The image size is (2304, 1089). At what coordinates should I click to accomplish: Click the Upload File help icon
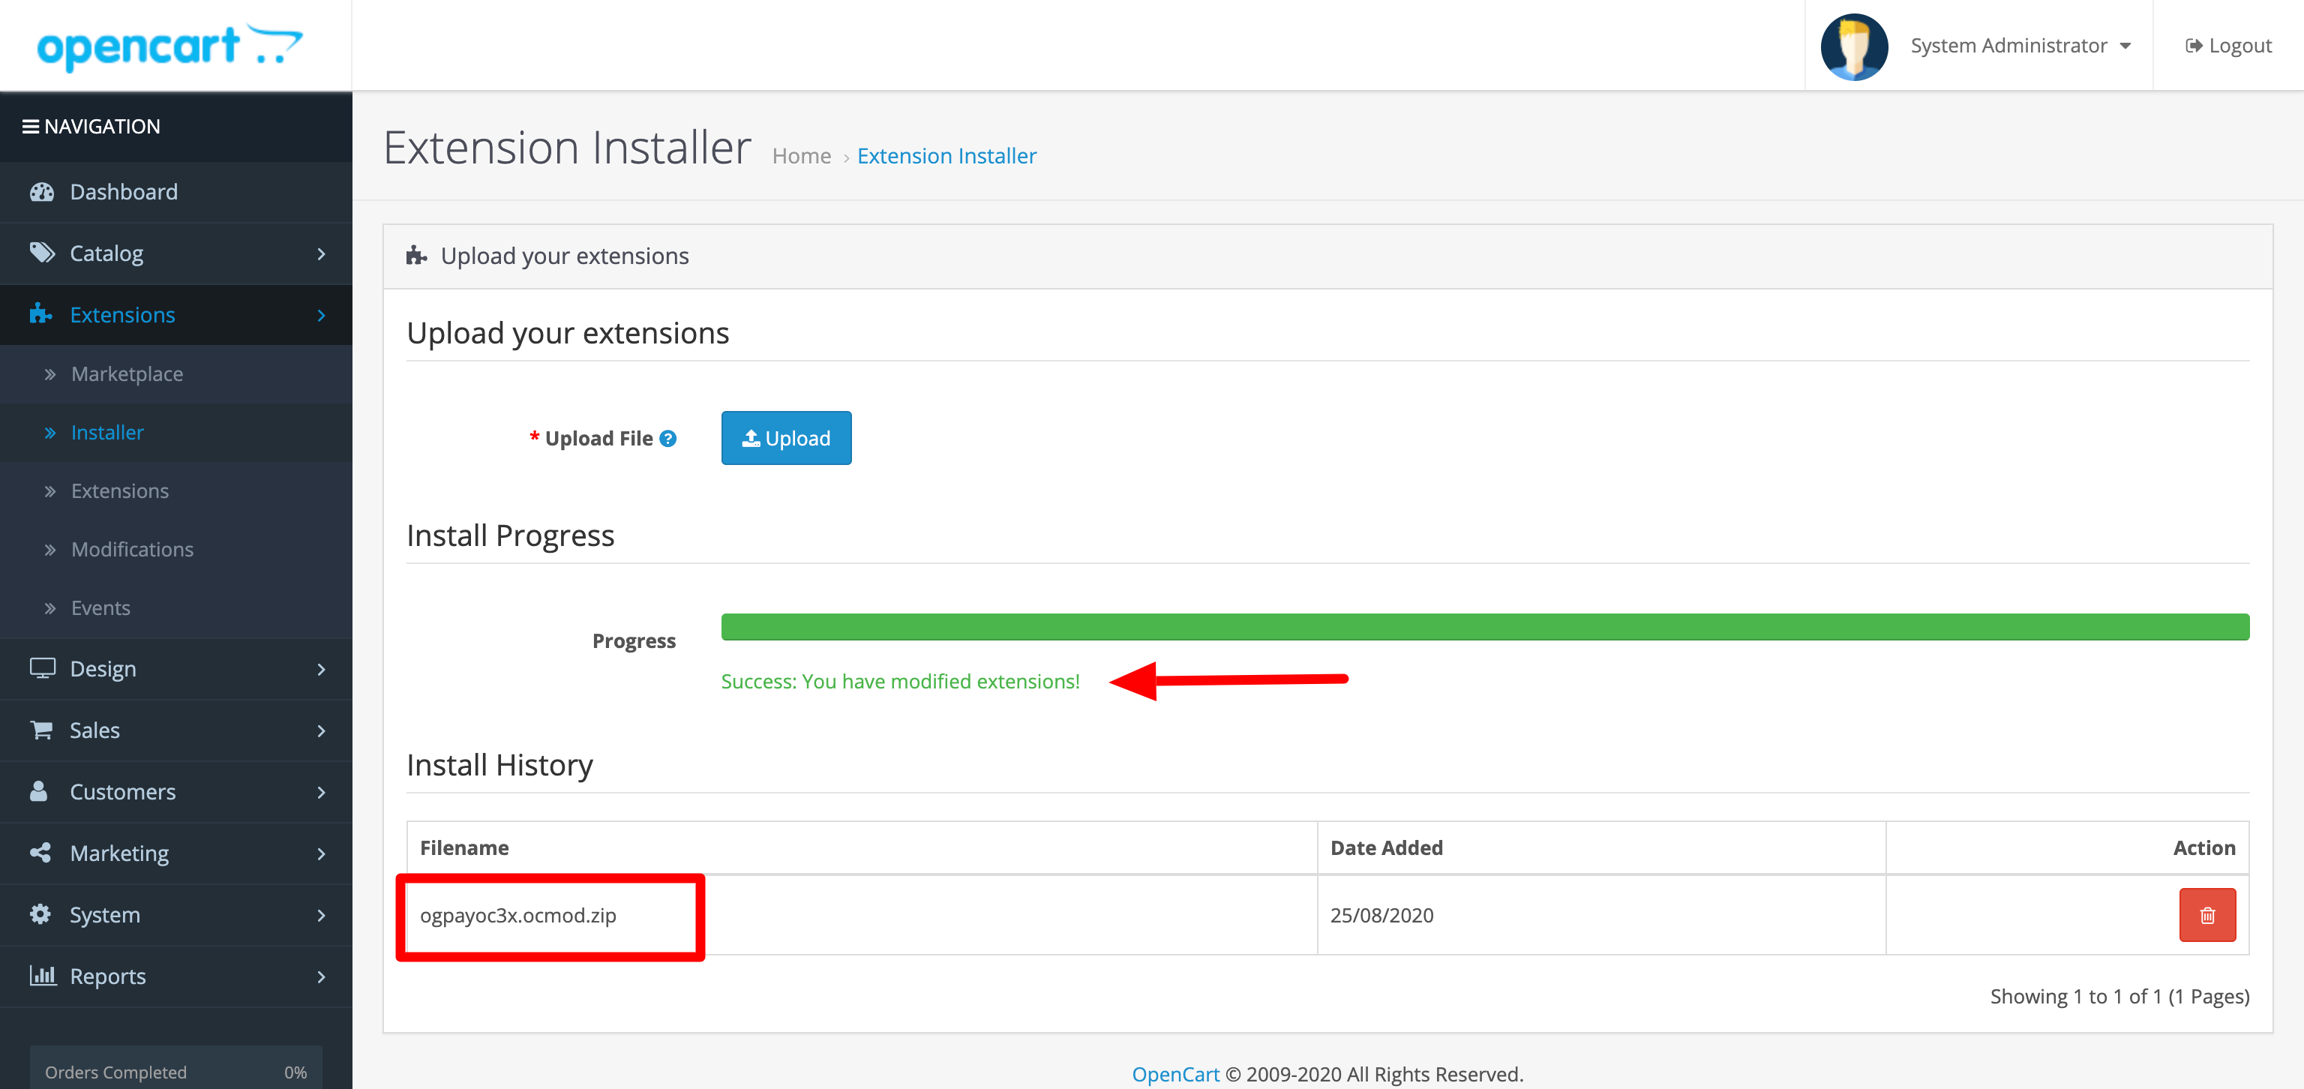point(669,438)
